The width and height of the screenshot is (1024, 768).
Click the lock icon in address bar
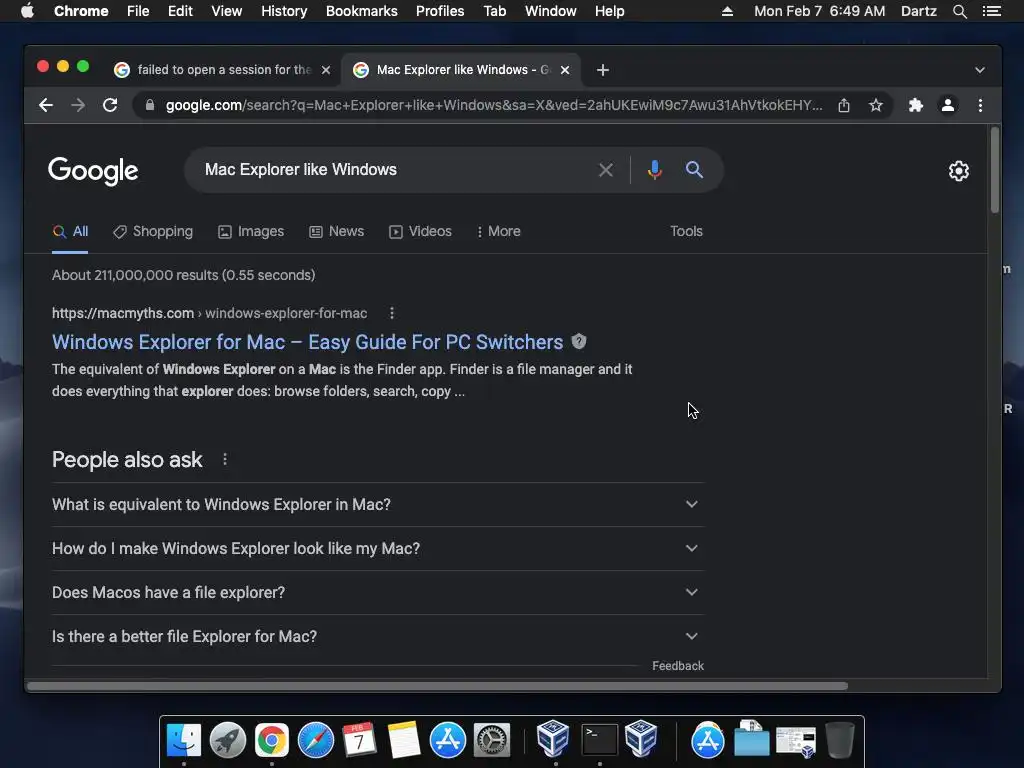(150, 105)
